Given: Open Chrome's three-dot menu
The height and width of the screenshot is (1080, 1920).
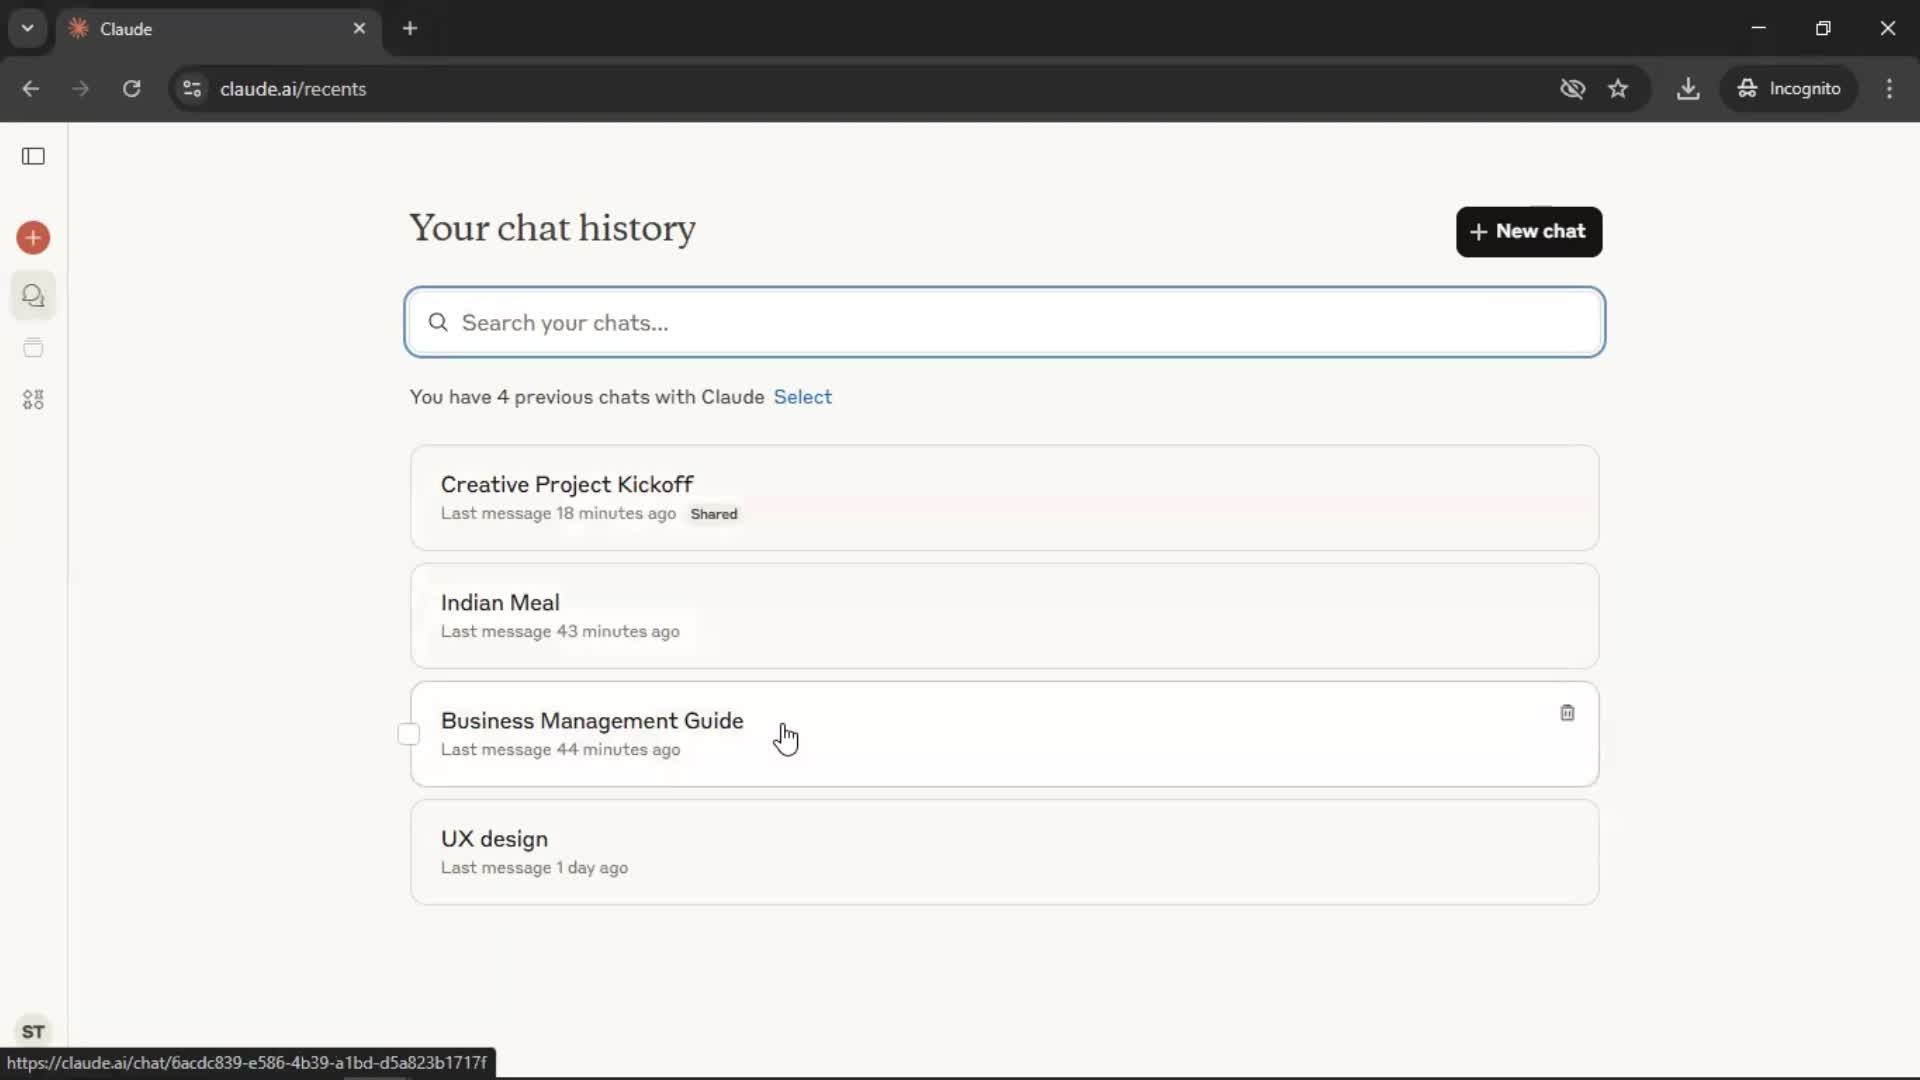Looking at the screenshot, I should pyautogui.click(x=1889, y=89).
